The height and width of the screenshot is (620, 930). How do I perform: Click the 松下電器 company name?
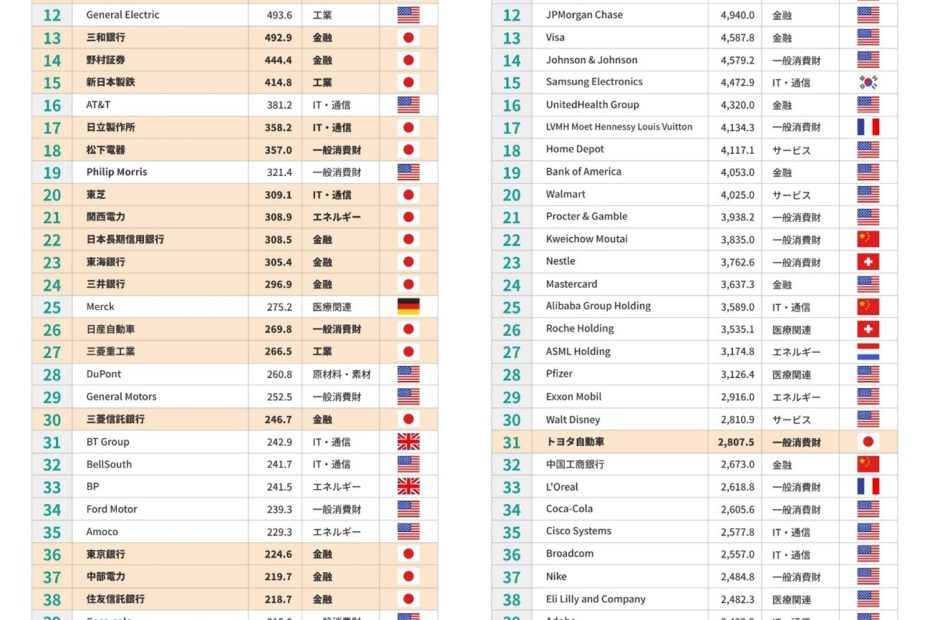pos(106,150)
